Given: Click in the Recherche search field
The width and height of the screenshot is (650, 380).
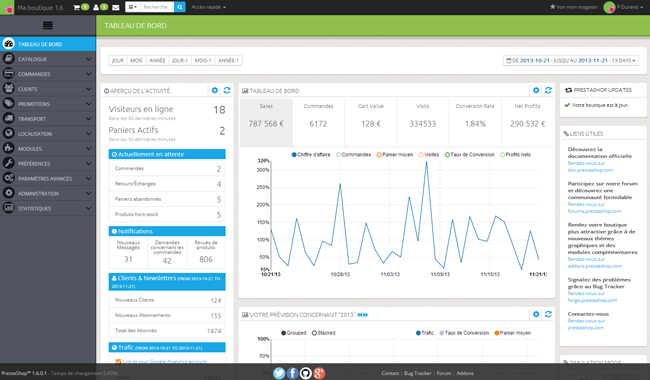Looking at the screenshot, I should pos(157,7).
